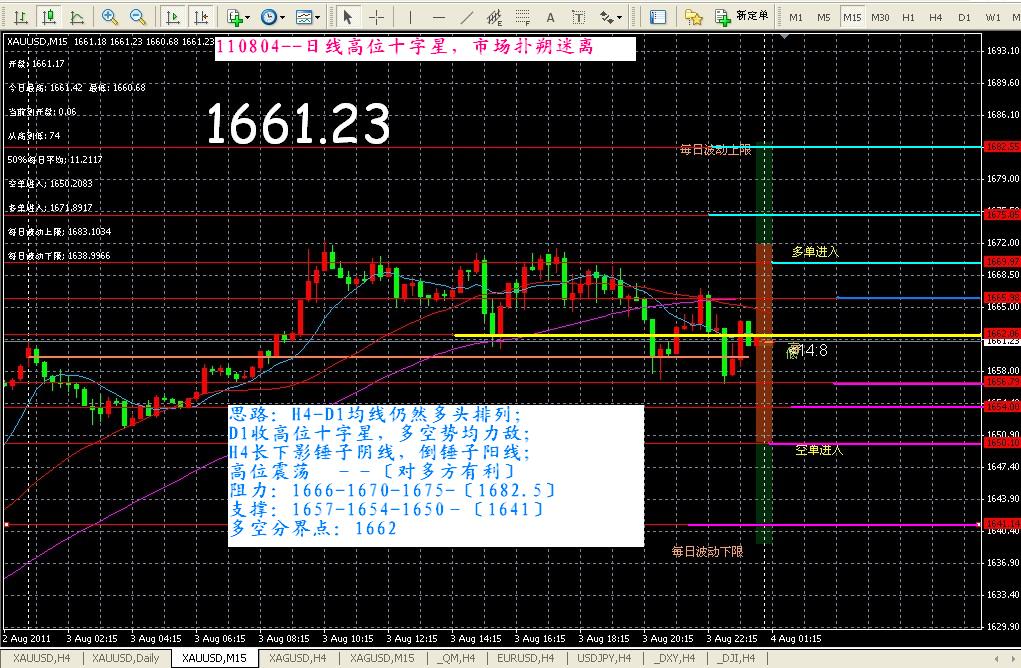The height and width of the screenshot is (668, 1021).
Task: Click the 新定单 new order button
Action: [742, 16]
